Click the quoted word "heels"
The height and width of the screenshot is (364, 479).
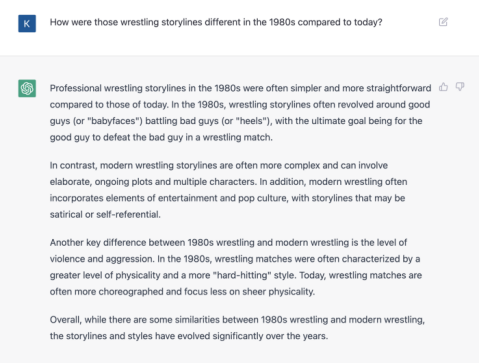pyautogui.click(x=251, y=121)
